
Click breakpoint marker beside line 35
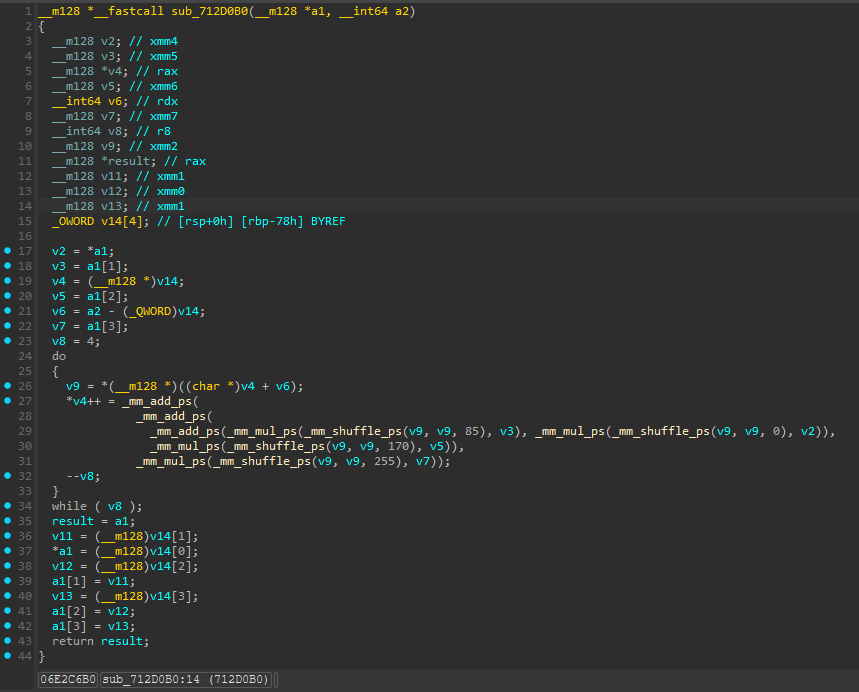coord(8,521)
